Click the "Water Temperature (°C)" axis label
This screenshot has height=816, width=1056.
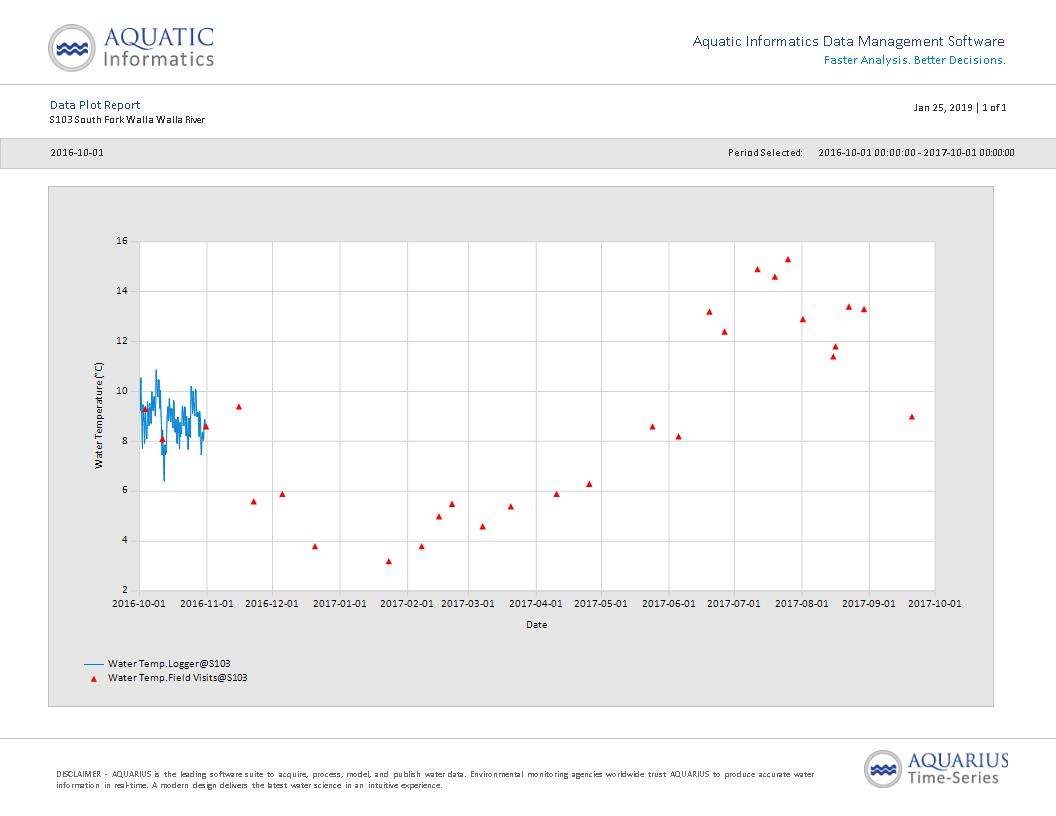pyautogui.click(x=99, y=415)
